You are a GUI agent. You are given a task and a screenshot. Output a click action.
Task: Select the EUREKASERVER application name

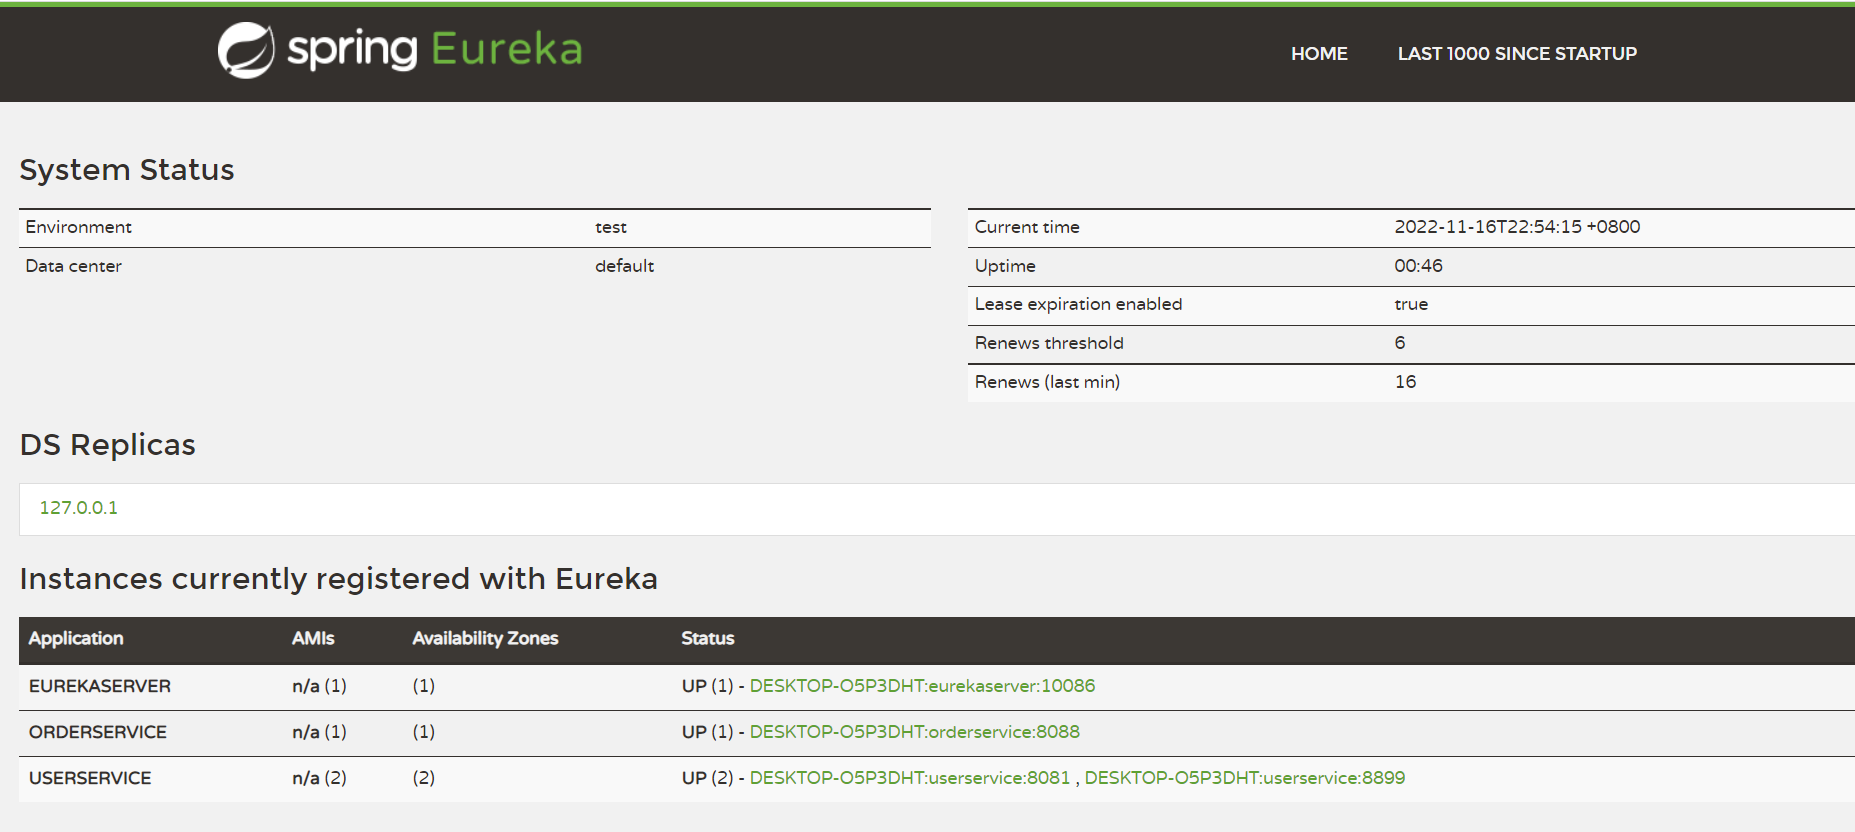tap(100, 686)
